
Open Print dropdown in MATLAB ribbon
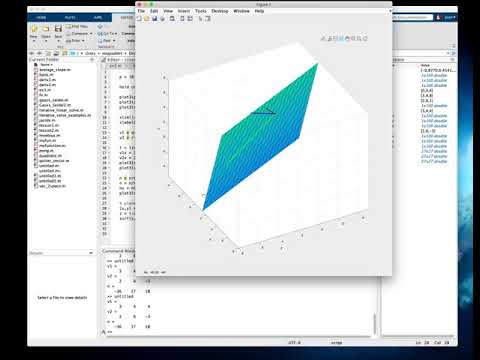pyautogui.click(x=75, y=41)
